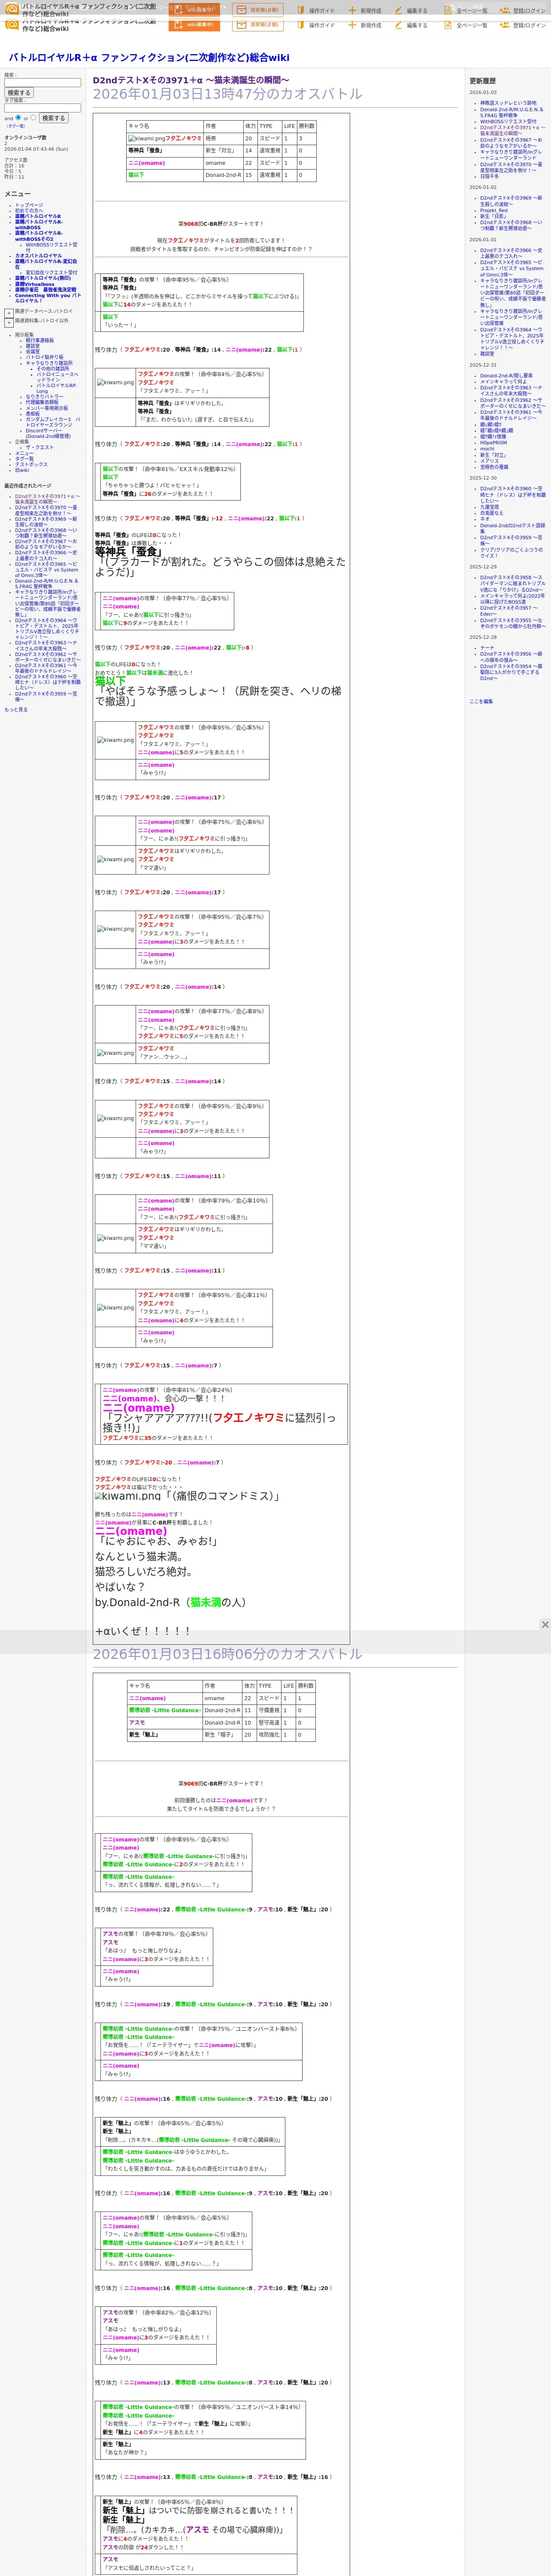Open the 初めての方へ menu link

(29, 210)
